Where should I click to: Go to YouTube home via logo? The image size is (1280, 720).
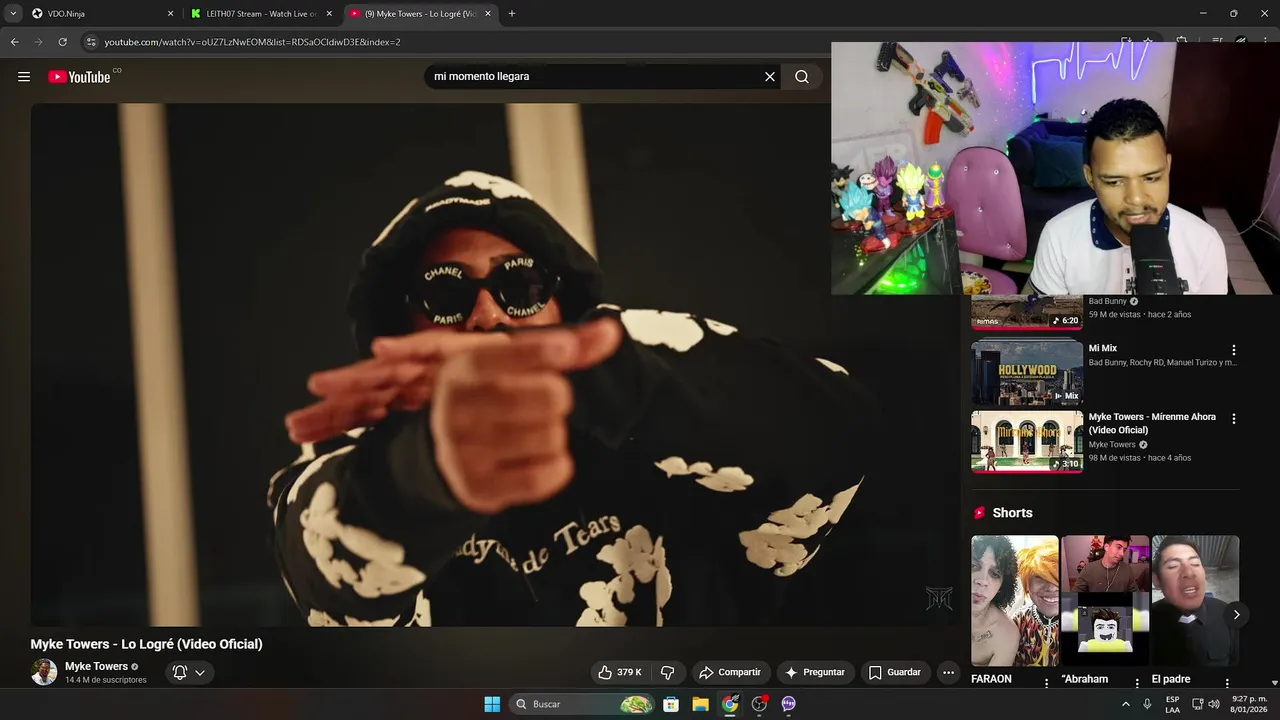(79, 77)
